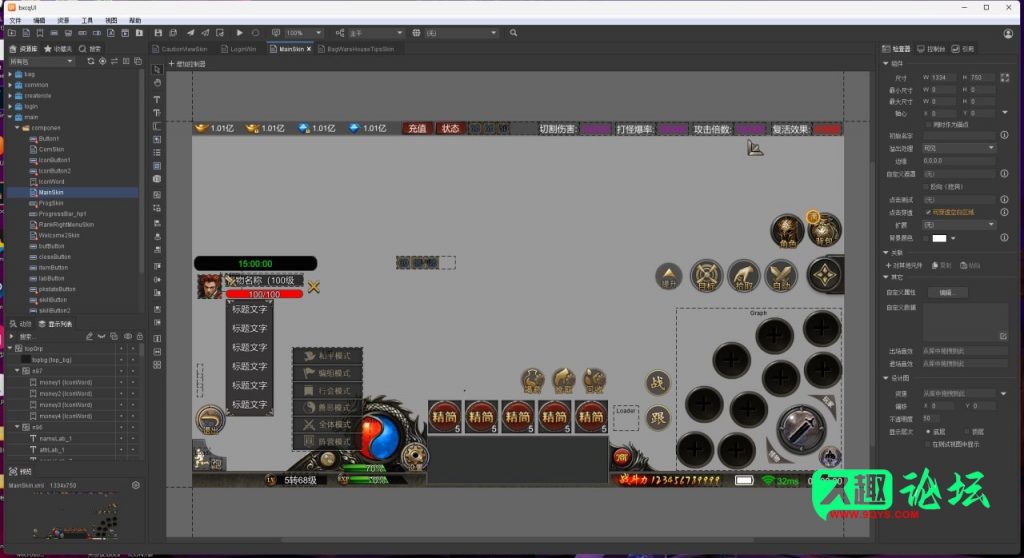Expand the common package in tree
The height and width of the screenshot is (558, 1024).
[x=10, y=85]
